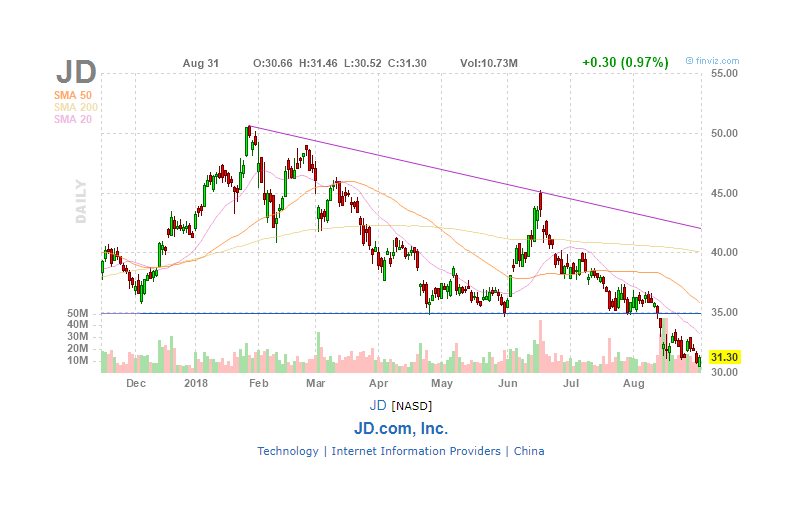This screenshot has width=800, height=512.
Task: Click the Mar month label on axis
Action: pyautogui.click(x=315, y=383)
